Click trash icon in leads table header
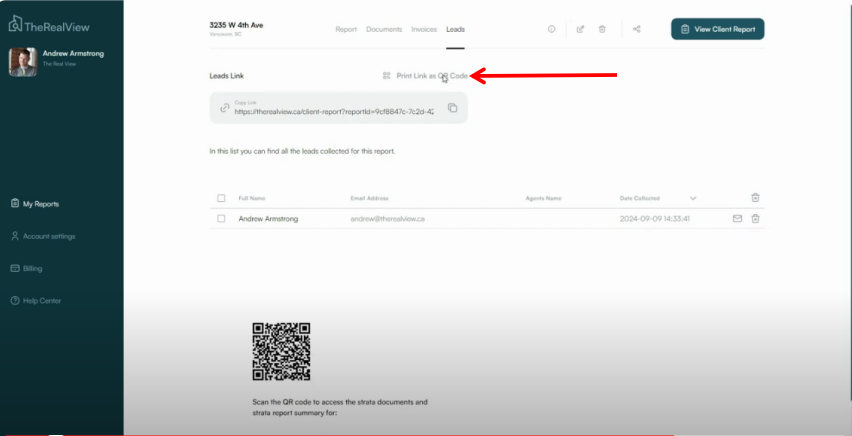Image resolution: width=852 pixels, height=436 pixels. coord(756,198)
